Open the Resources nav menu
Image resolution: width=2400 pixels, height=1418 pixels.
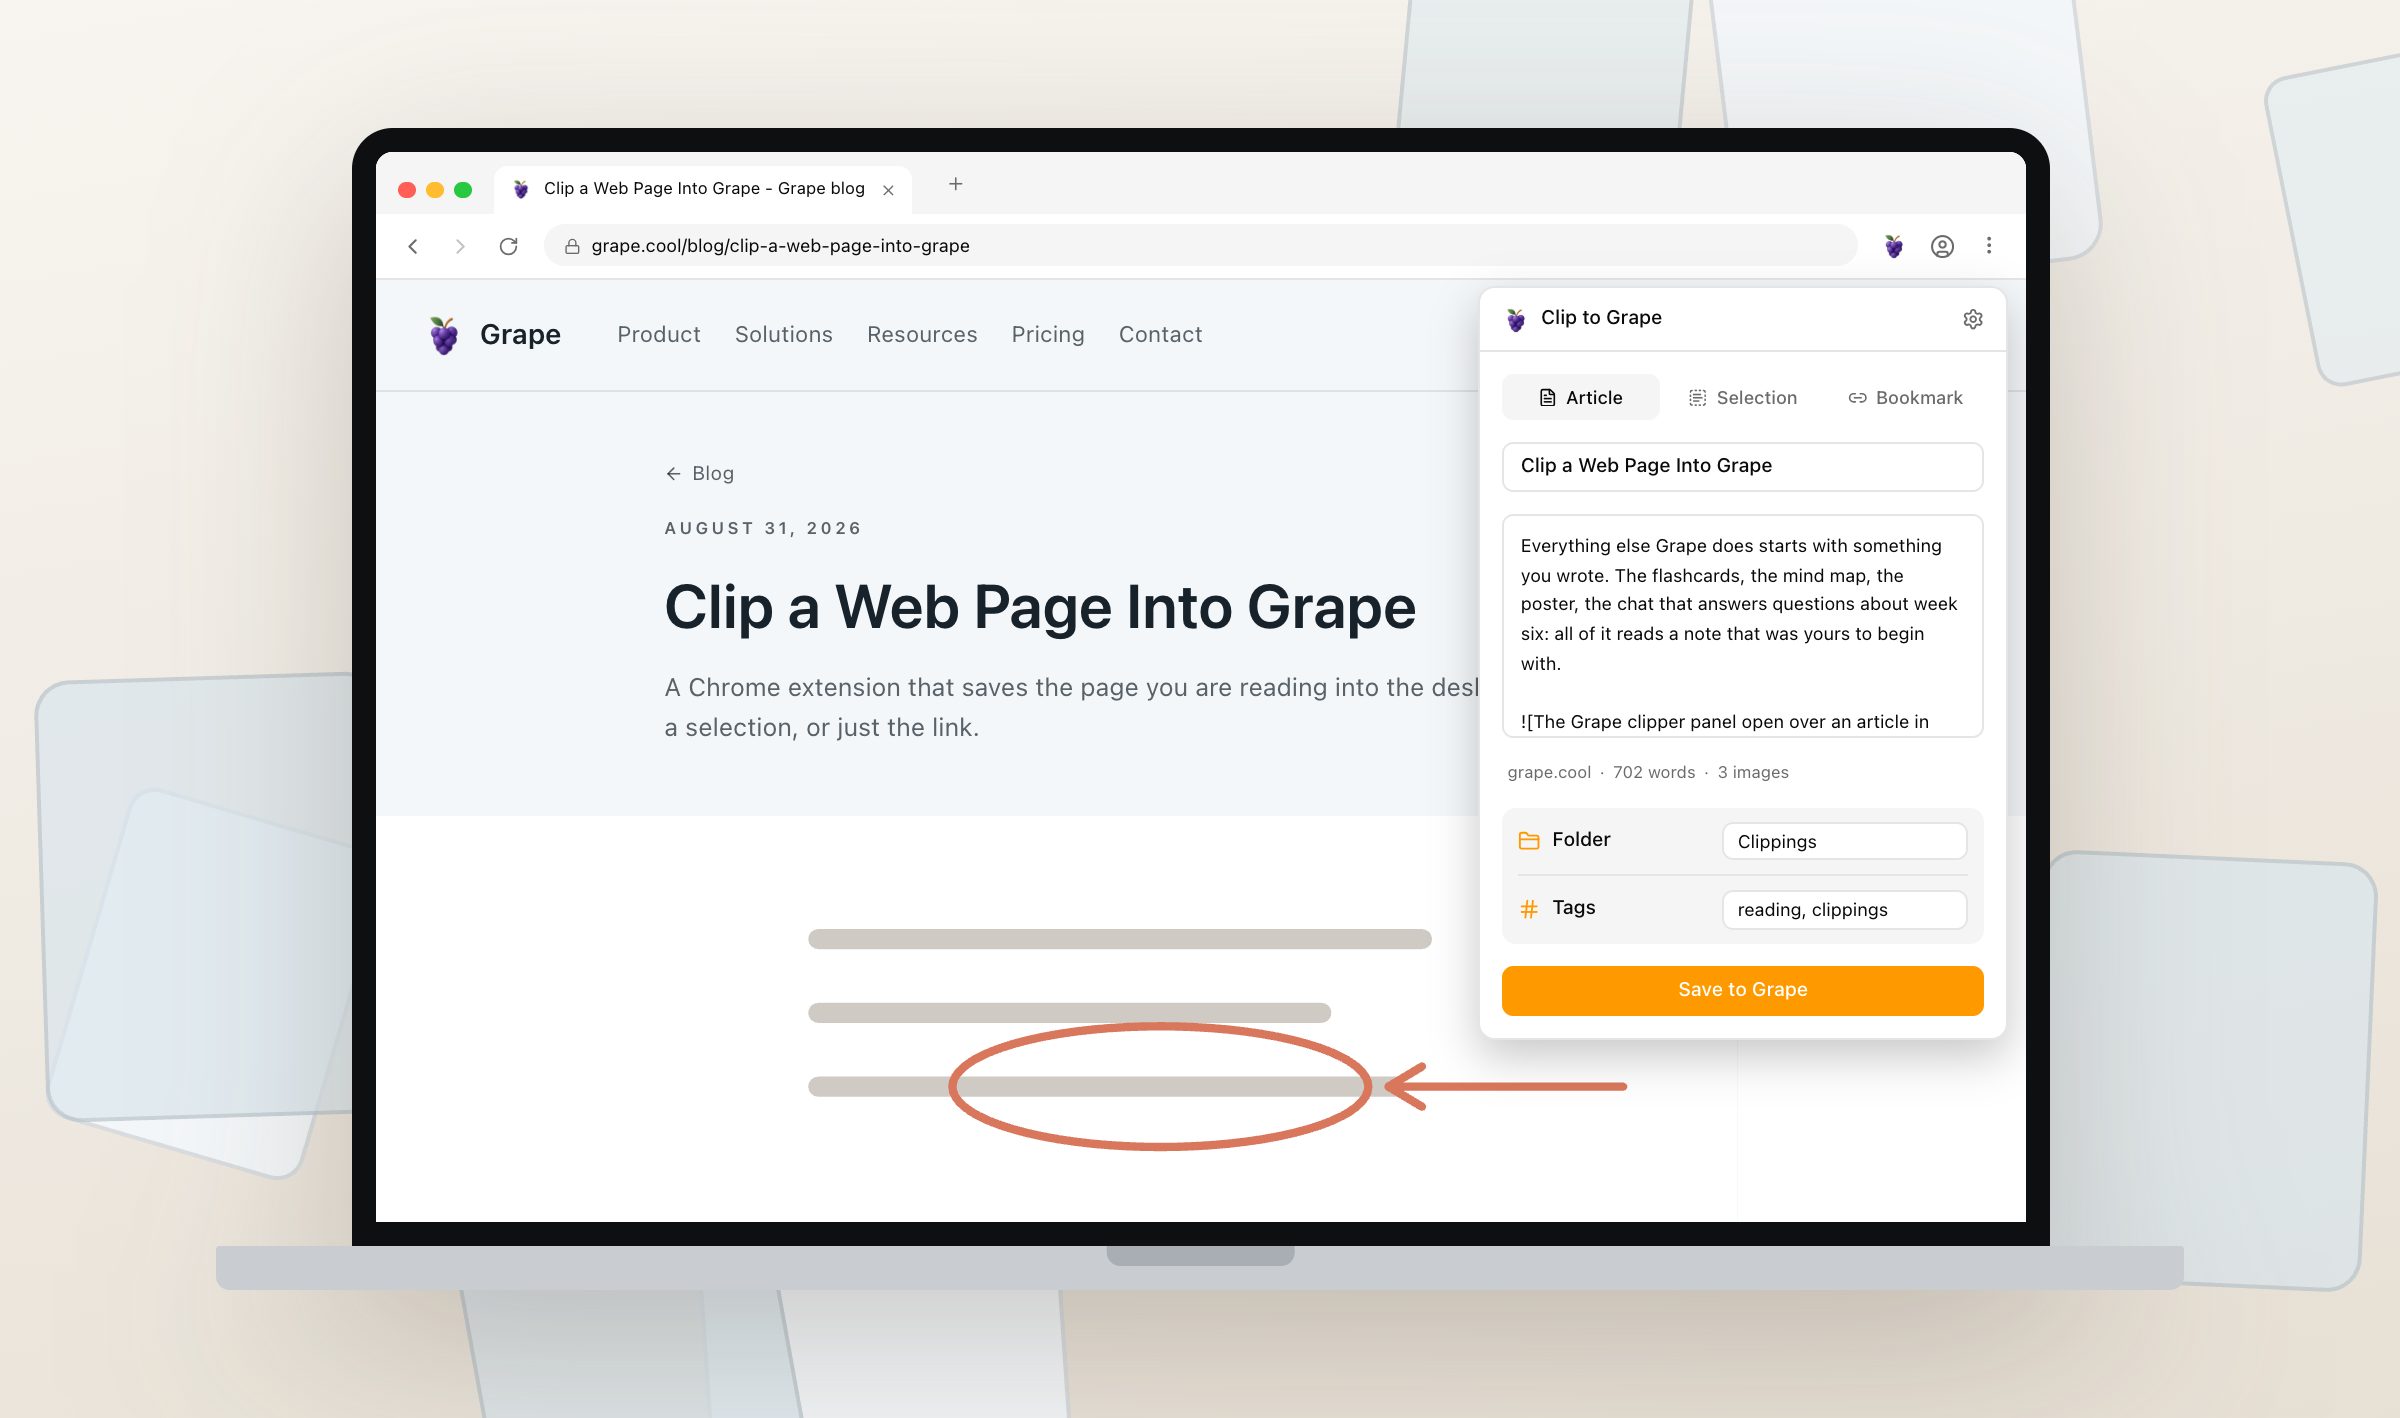click(922, 334)
